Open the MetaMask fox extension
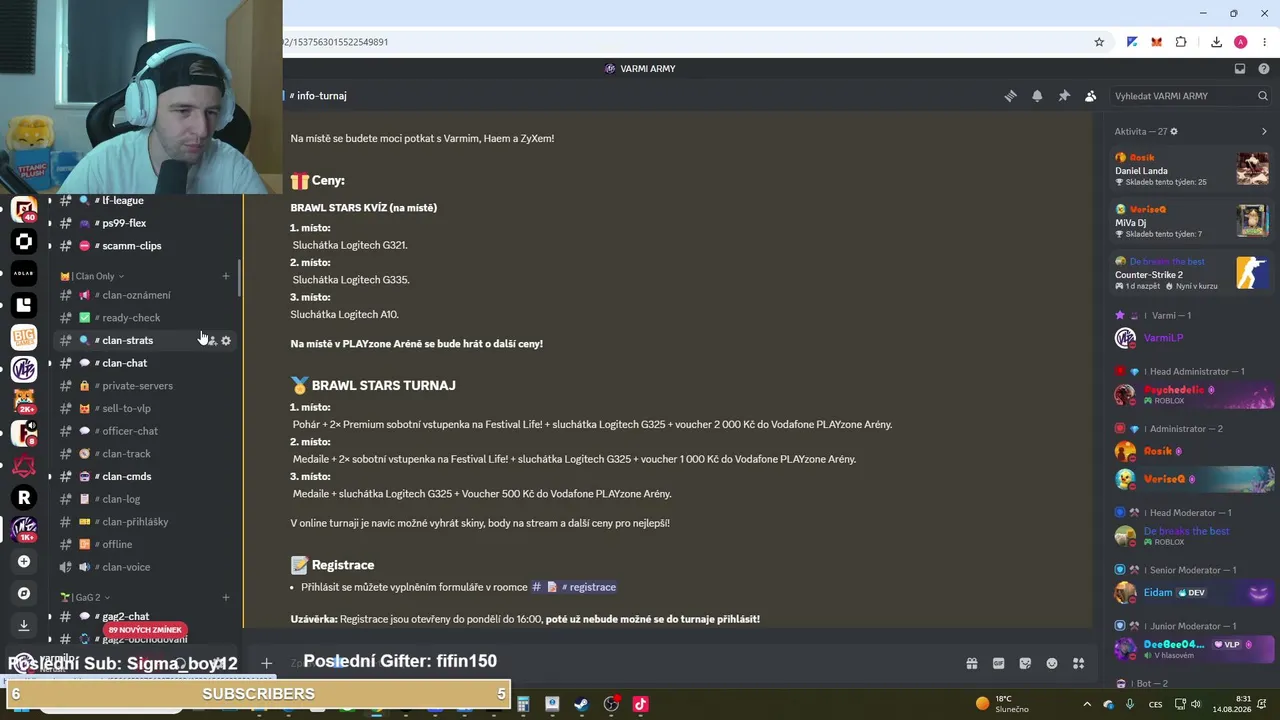This screenshot has height=720, width=1280. [1156, 42]
